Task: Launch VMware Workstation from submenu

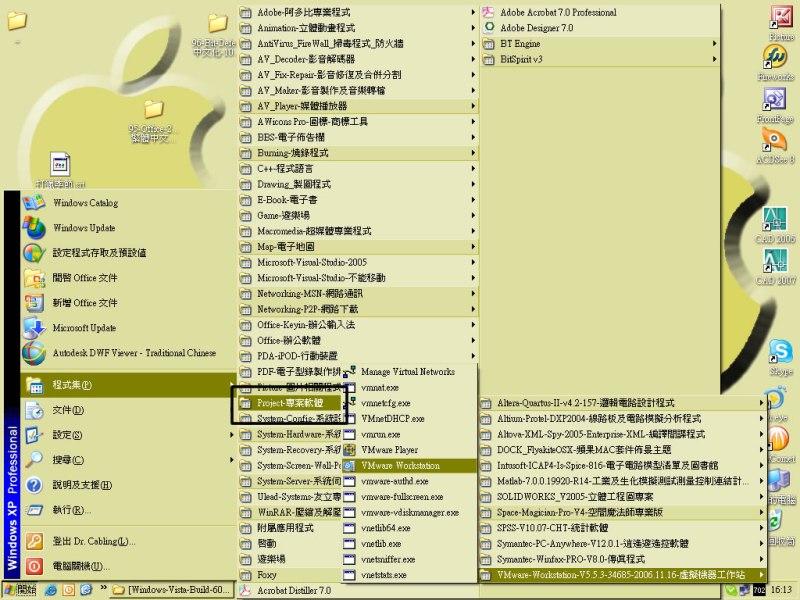Action: click(409, 466)
